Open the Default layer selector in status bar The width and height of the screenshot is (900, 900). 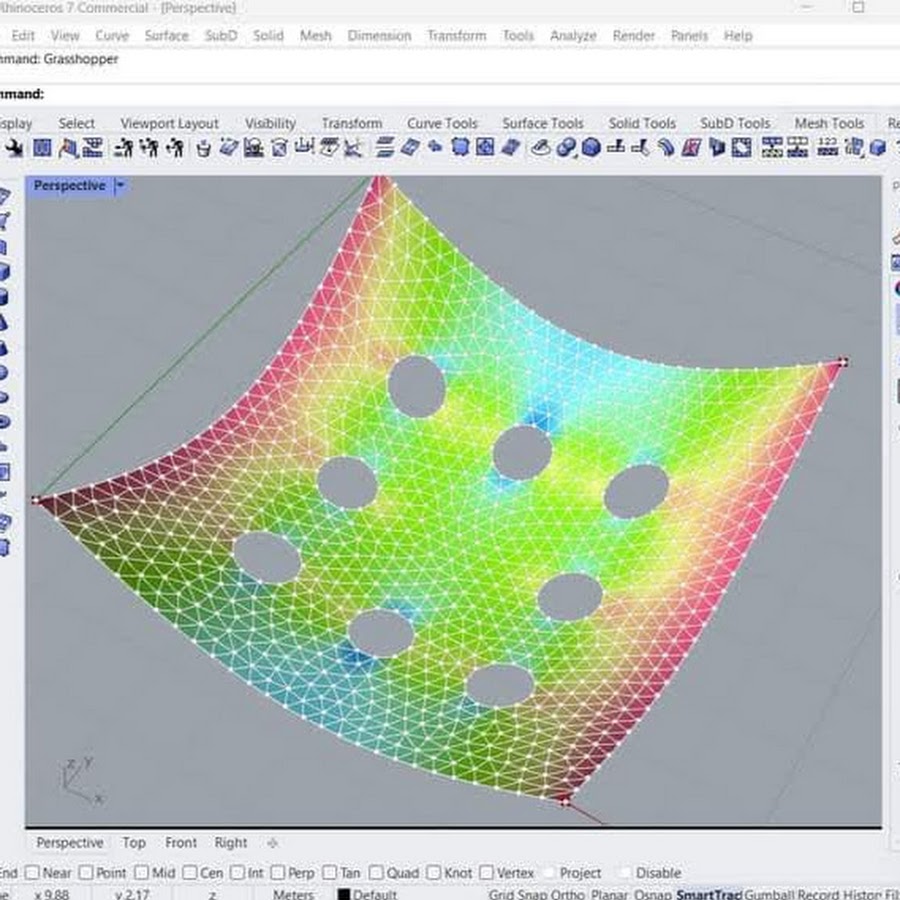pos(375,894)
